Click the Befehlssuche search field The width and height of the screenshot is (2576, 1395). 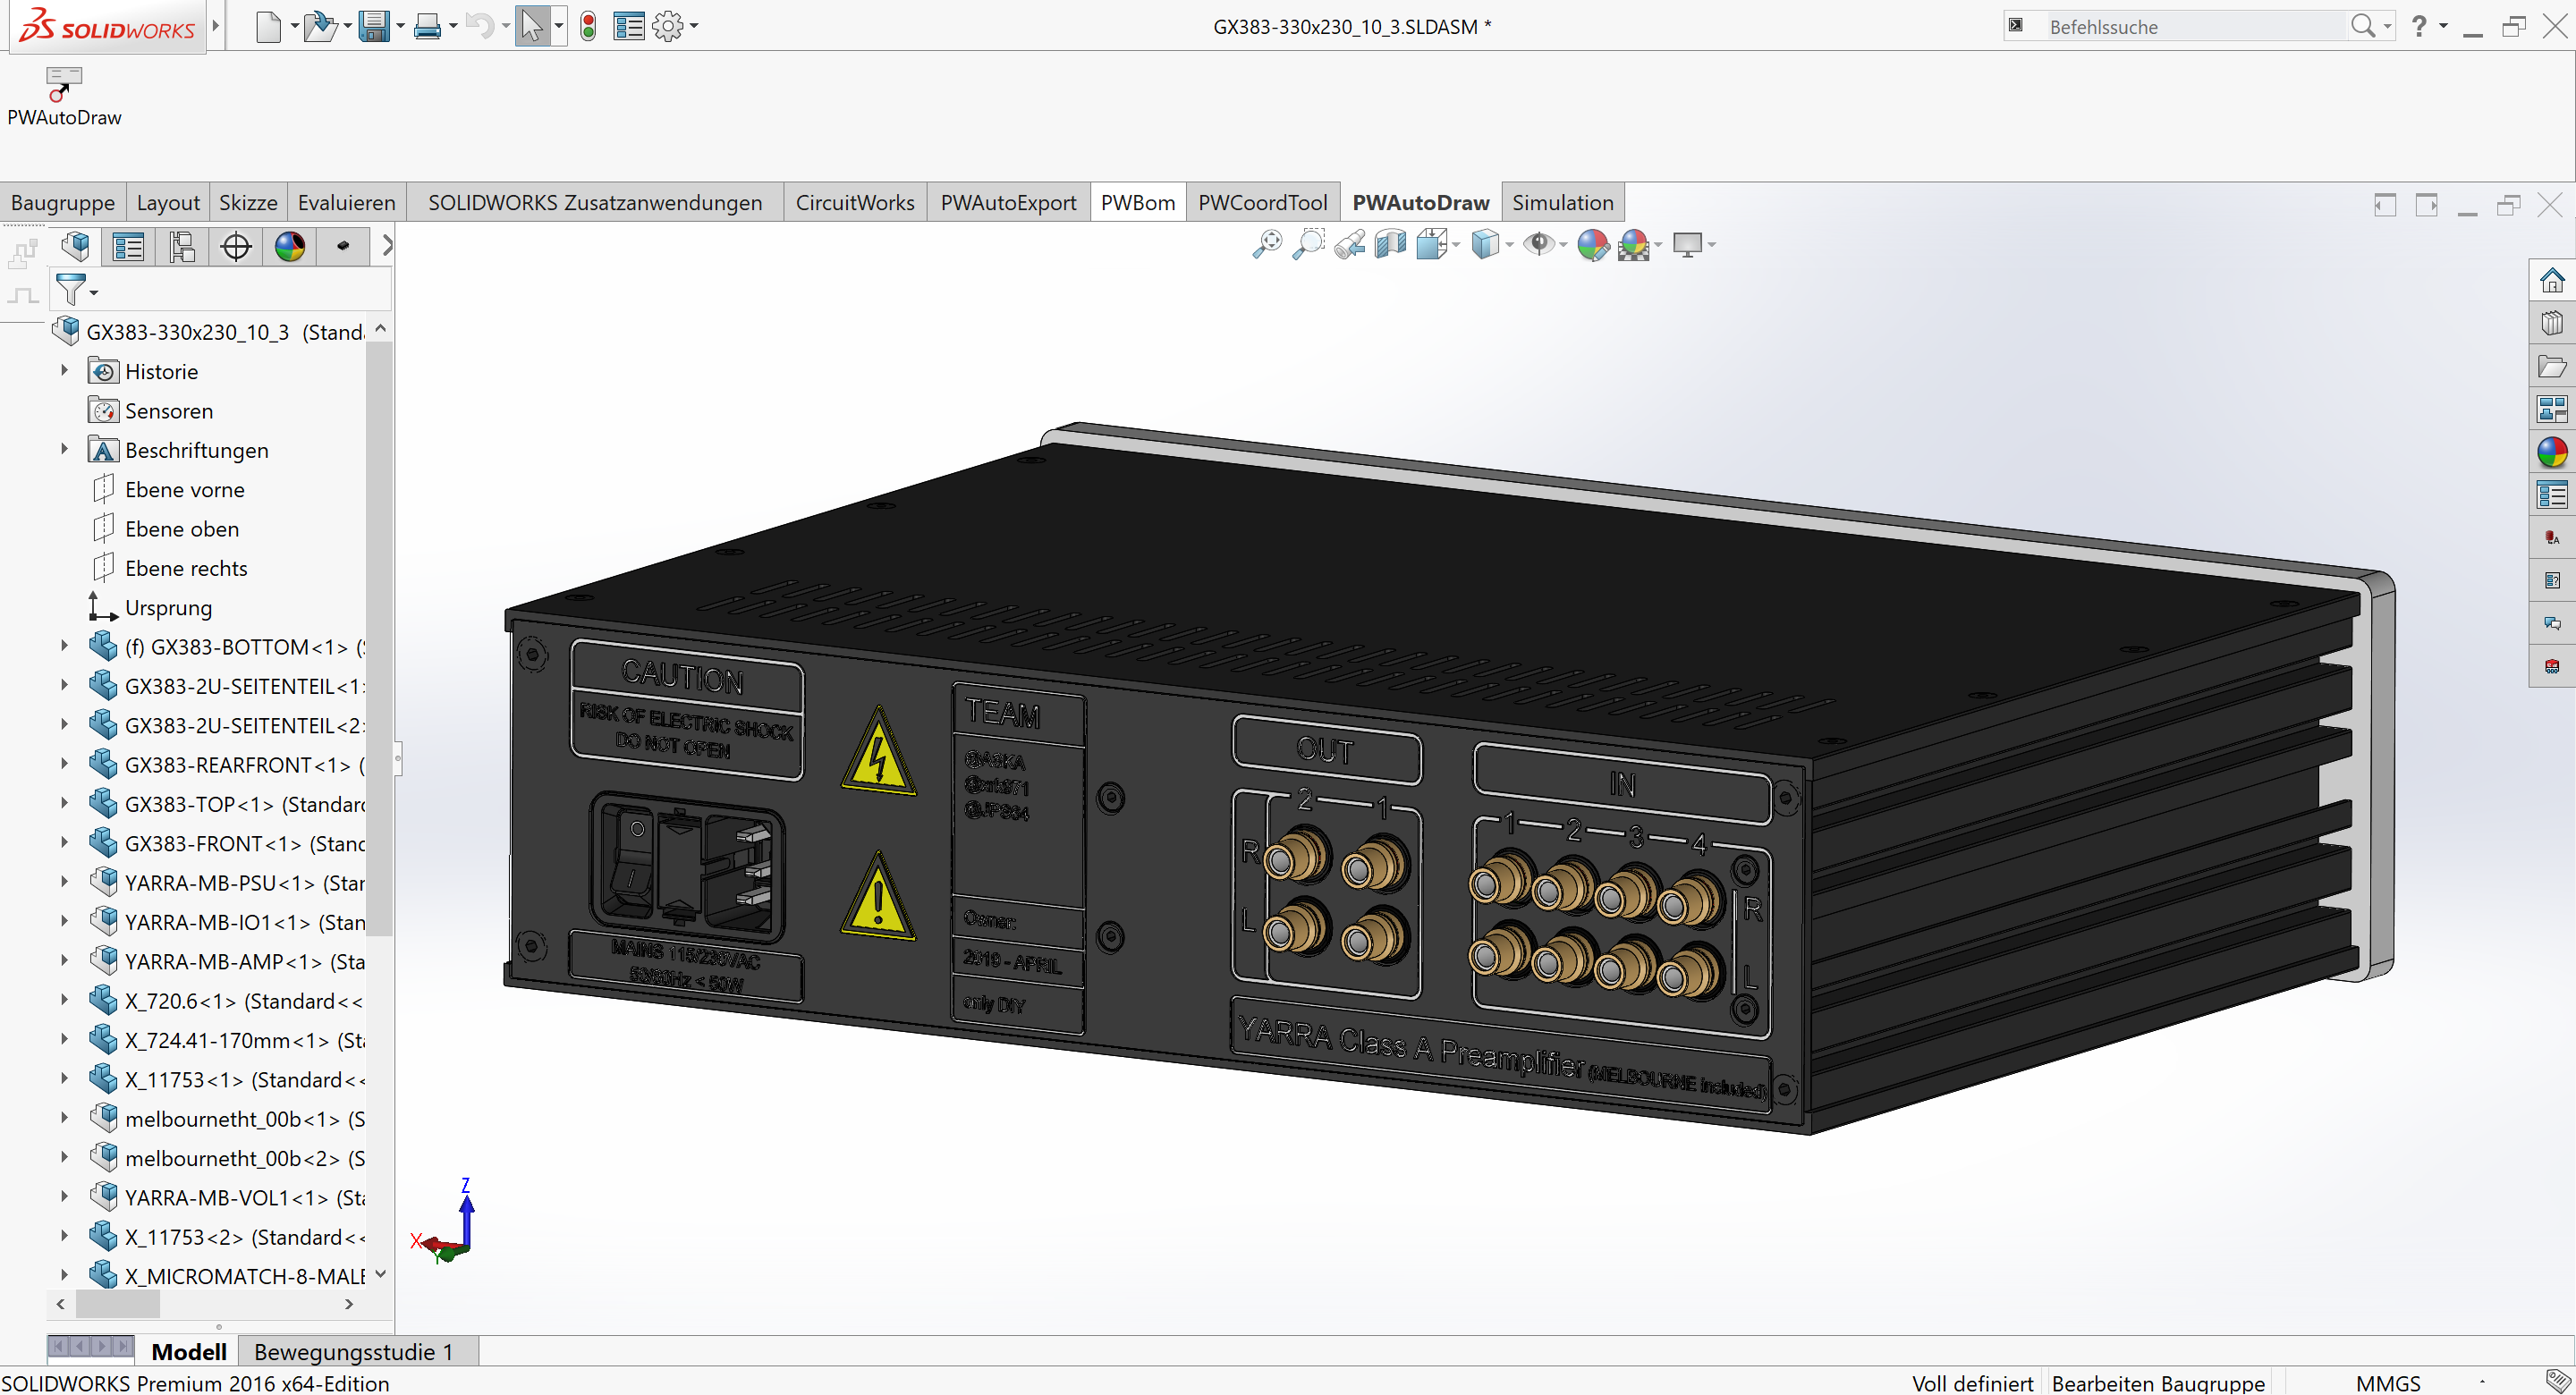point(2195,26)
